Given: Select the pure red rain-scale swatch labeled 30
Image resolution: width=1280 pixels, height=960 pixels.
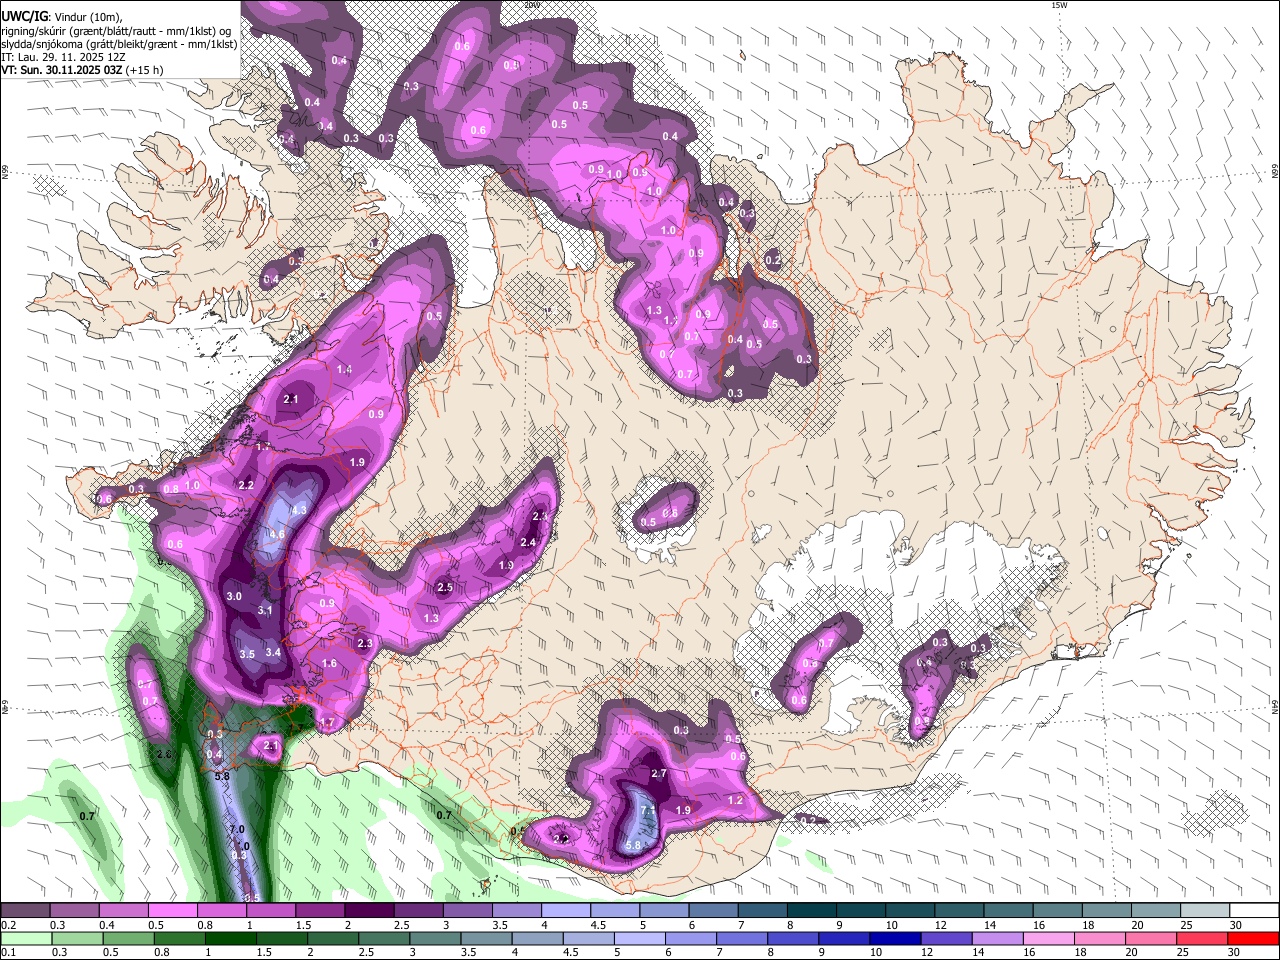Looking at the screenshot, I should 1254,938.
